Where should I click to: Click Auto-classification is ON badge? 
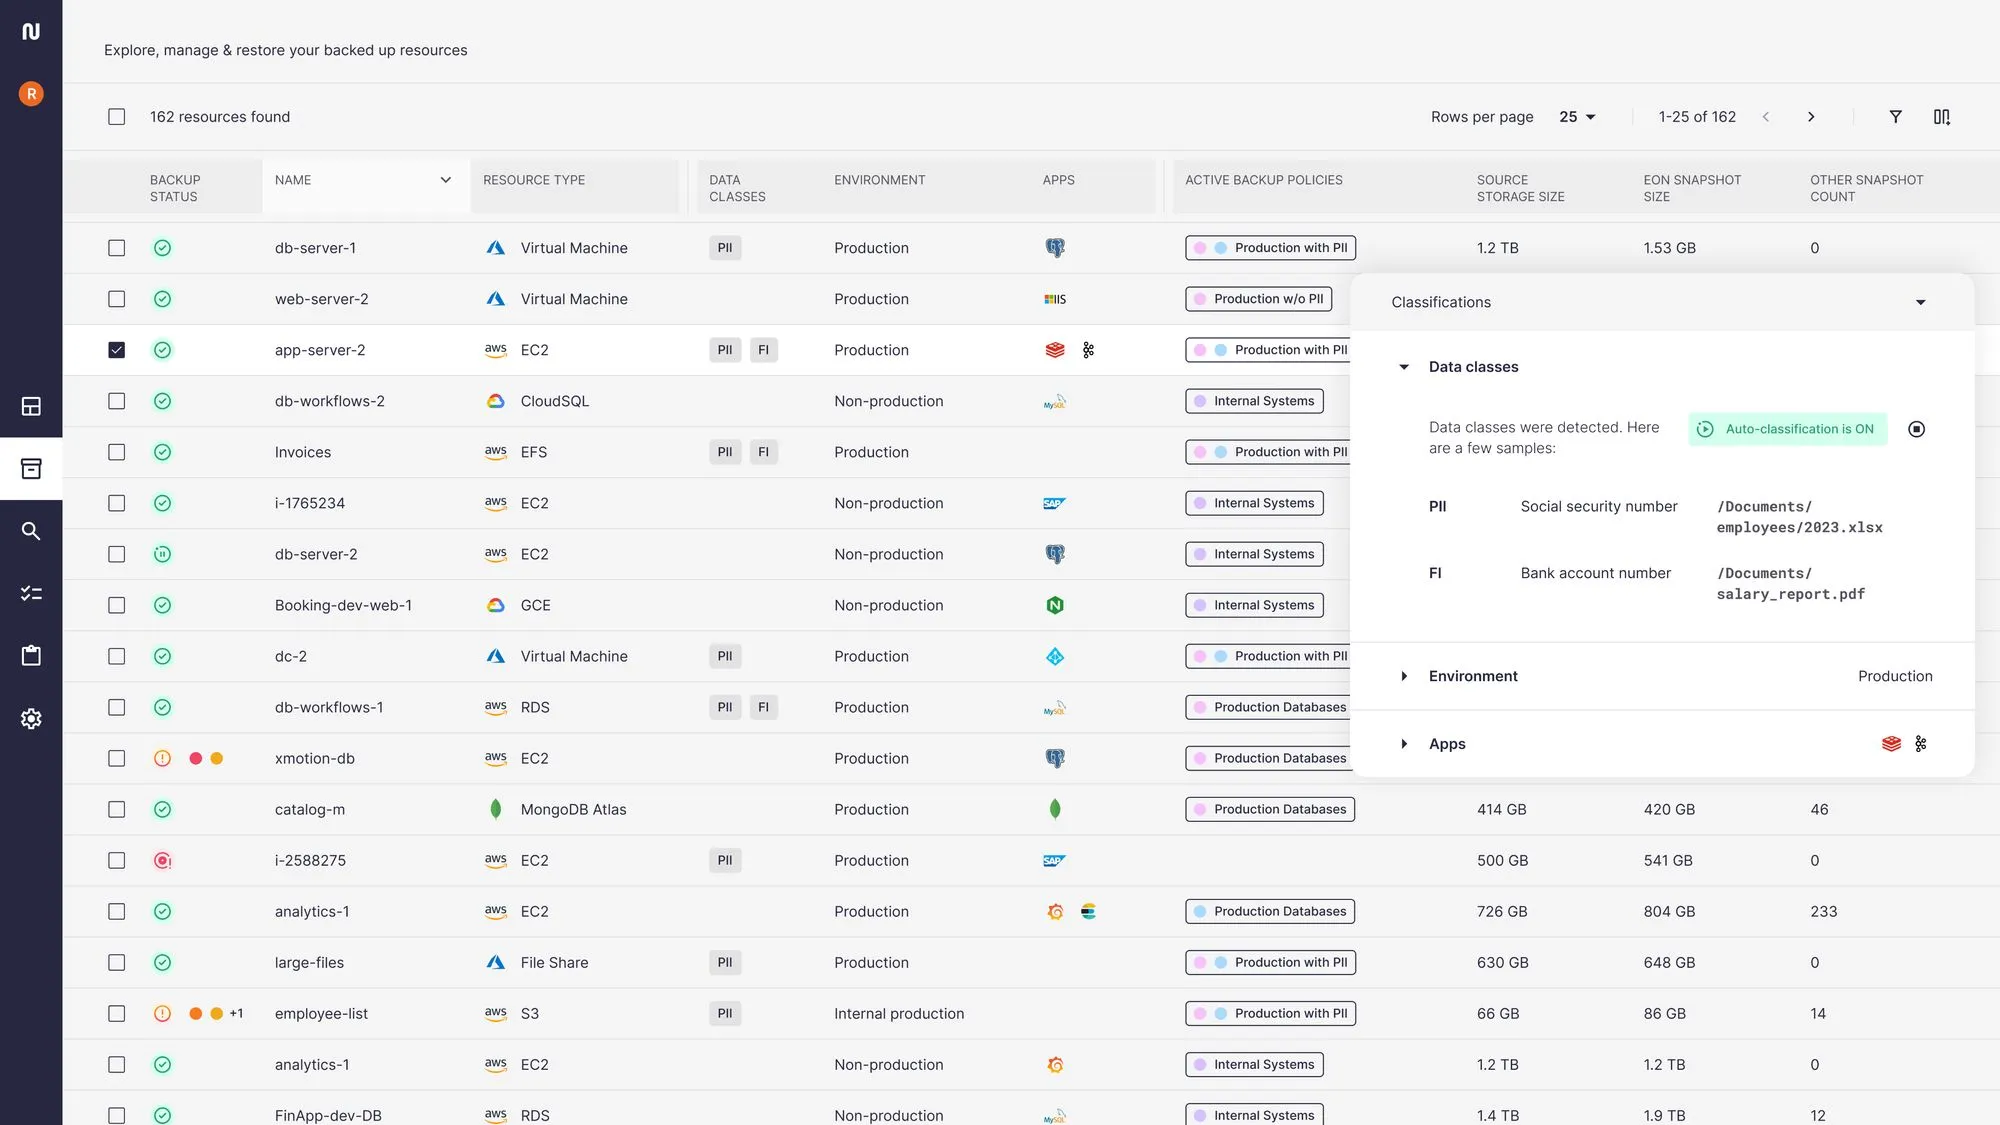tap(1788, 429)
